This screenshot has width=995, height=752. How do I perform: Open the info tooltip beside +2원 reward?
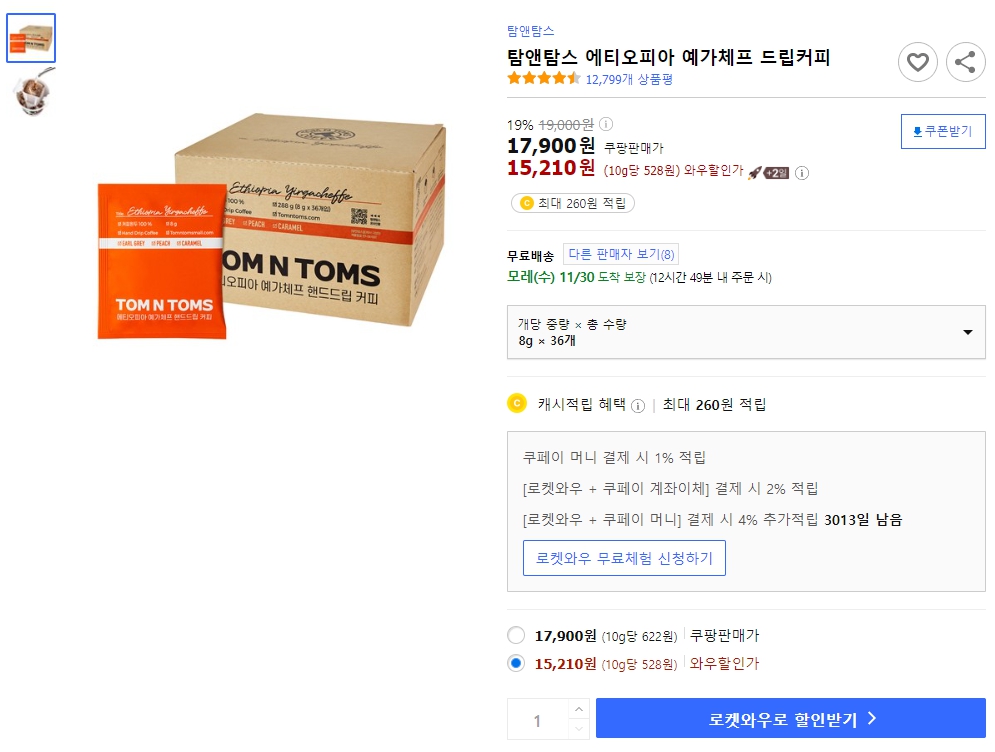click(803, 172)
